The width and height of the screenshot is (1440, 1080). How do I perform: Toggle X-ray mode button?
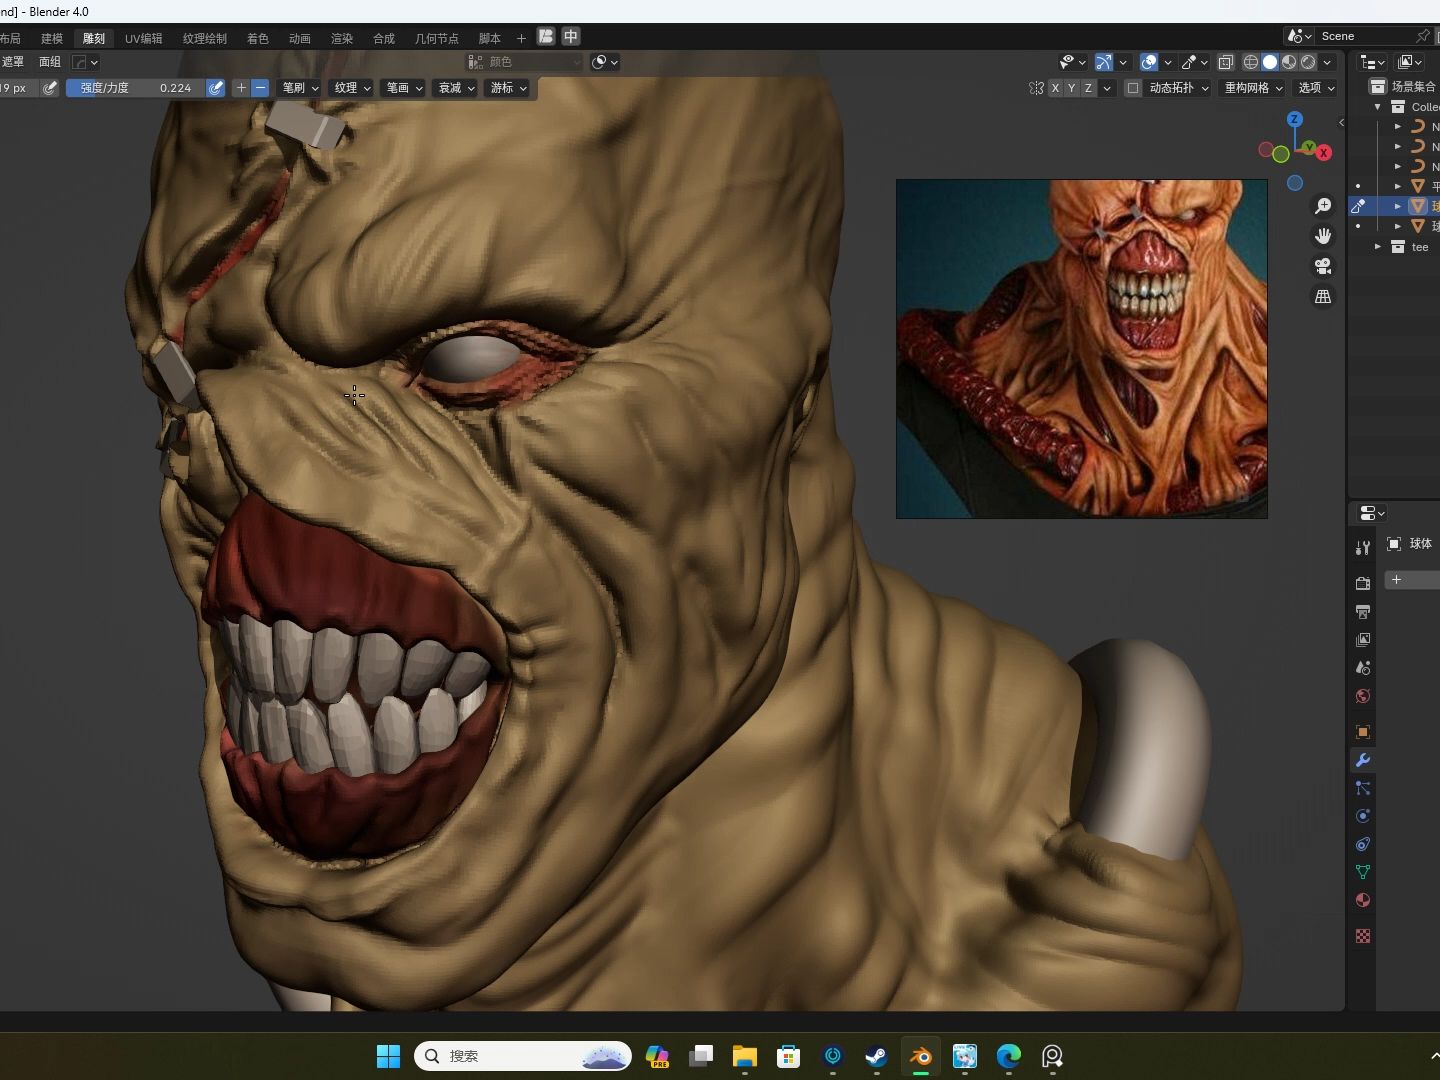(1225, 62)
